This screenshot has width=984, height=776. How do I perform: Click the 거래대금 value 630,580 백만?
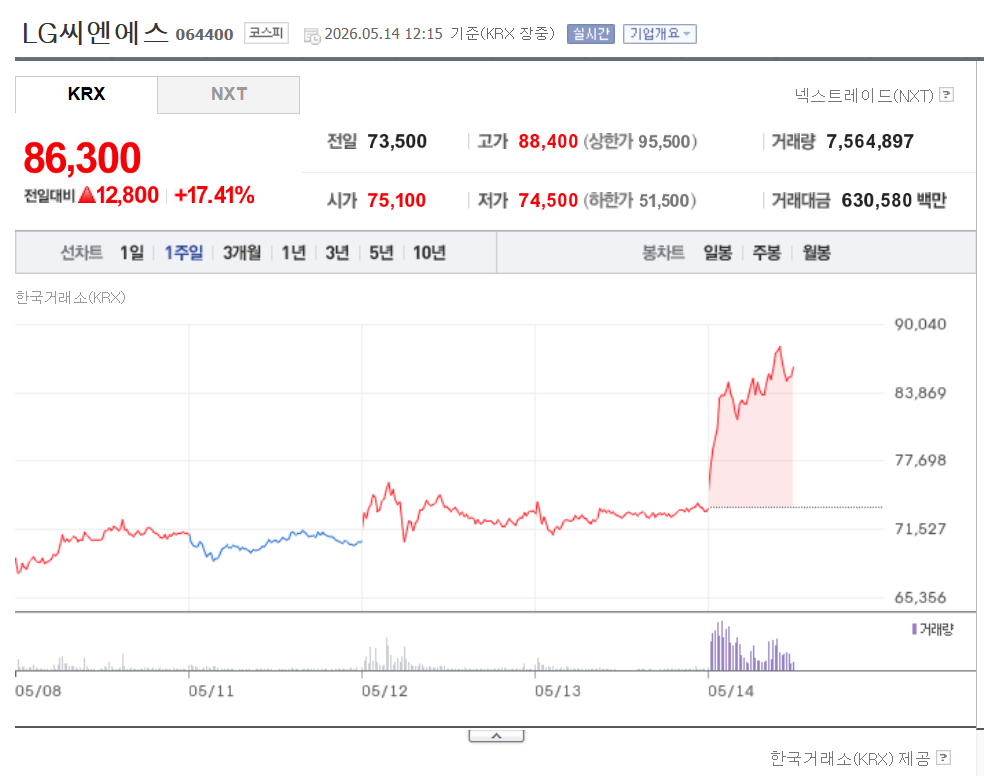click(894, 200)
